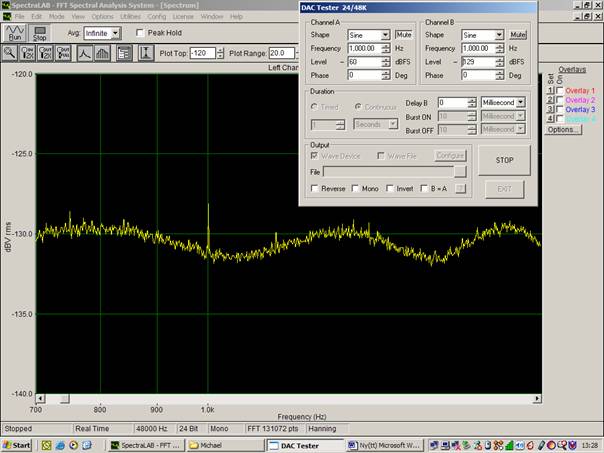Open Delay B Millisecond unit dropdown
Viewport: 604px width, 453px height.
point(520,102)
